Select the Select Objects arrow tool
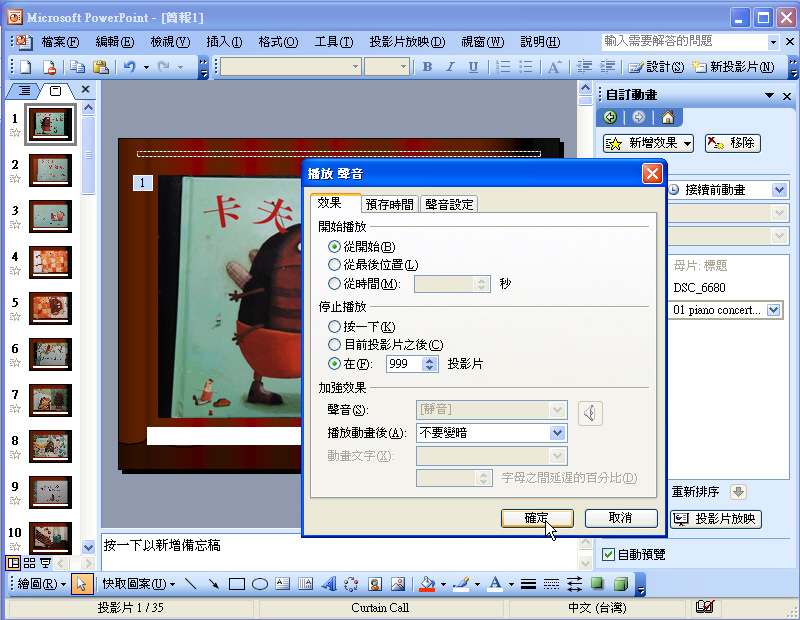The image size is (800, 620). [x=82, y=584]
